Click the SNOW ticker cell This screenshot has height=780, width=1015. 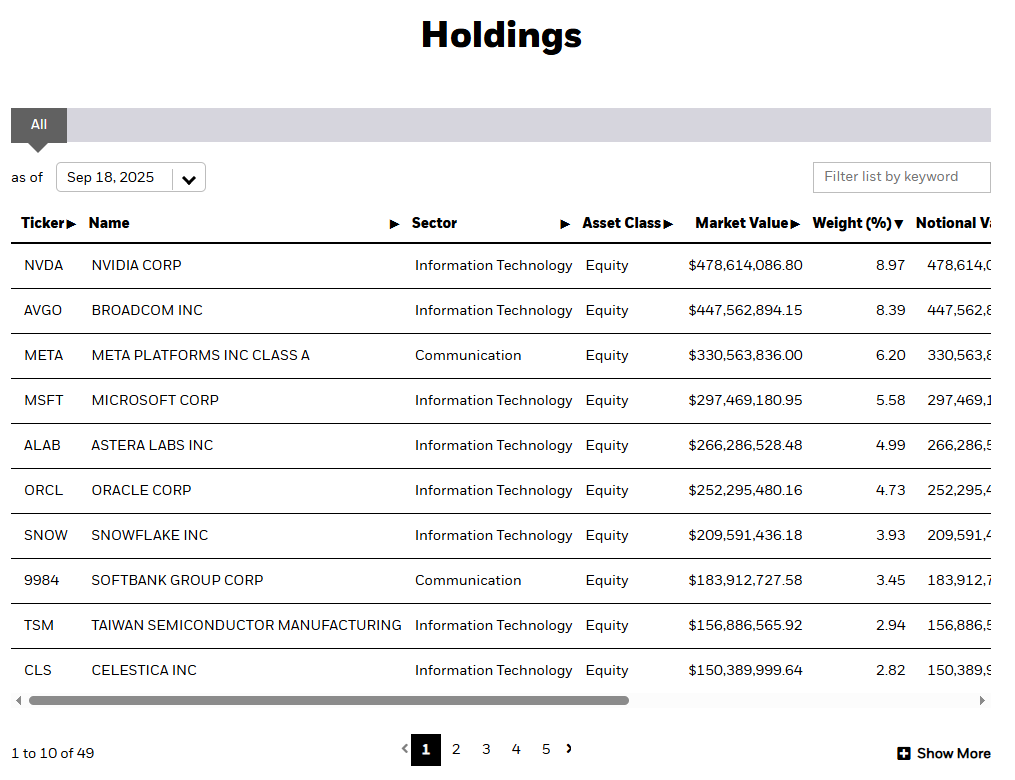click(x=45, y=535)
